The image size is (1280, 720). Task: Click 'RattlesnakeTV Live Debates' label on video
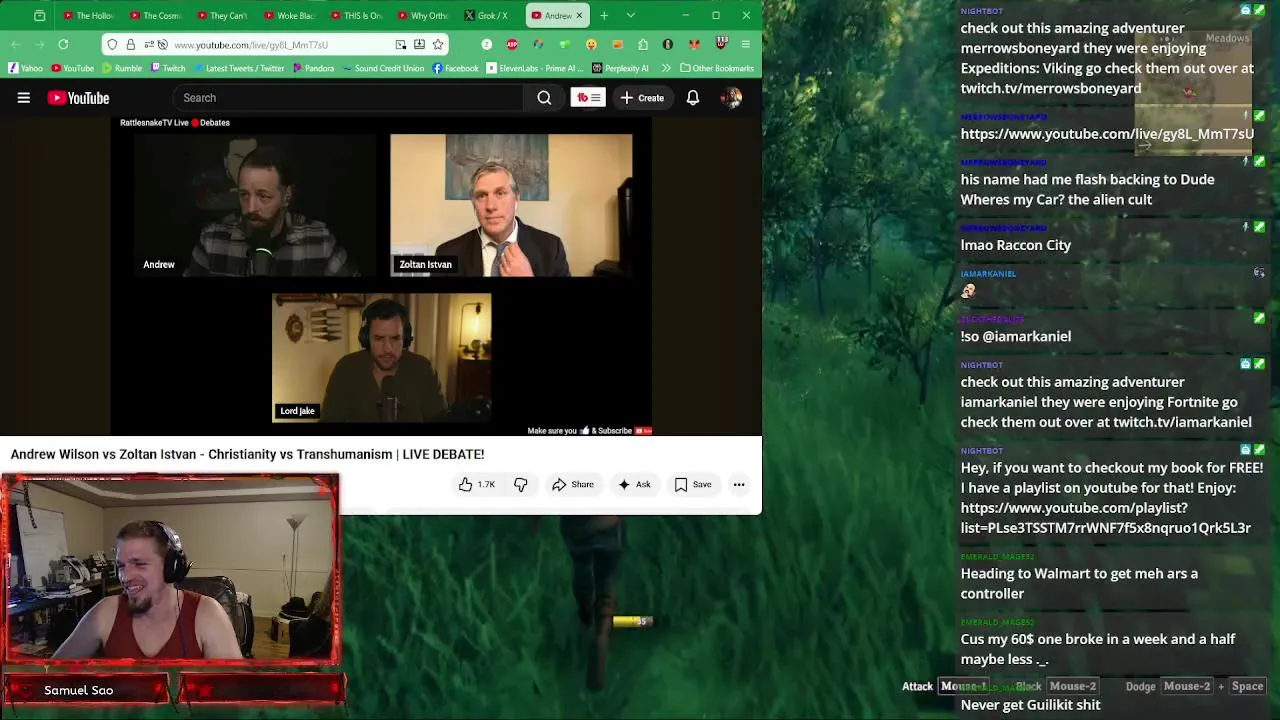[x=175, y=122]
